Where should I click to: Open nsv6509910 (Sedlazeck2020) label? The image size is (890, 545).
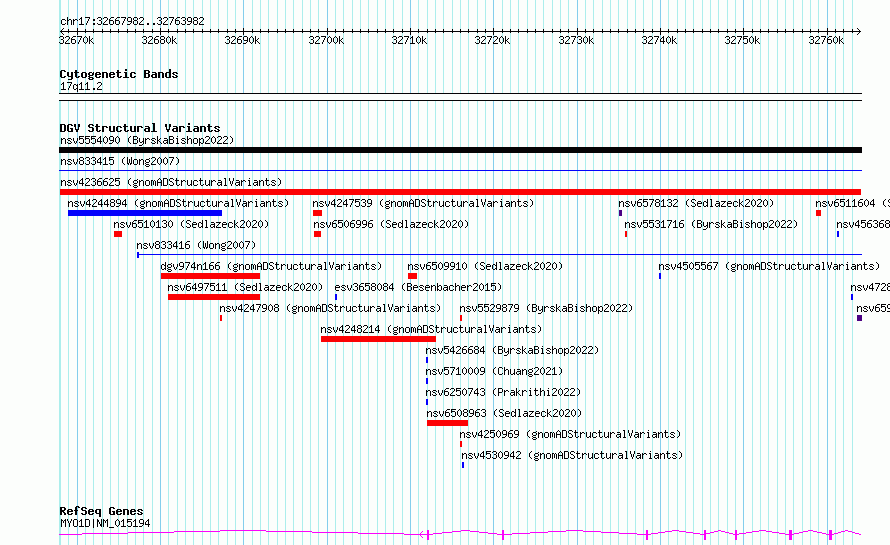(x=485, y=266)
